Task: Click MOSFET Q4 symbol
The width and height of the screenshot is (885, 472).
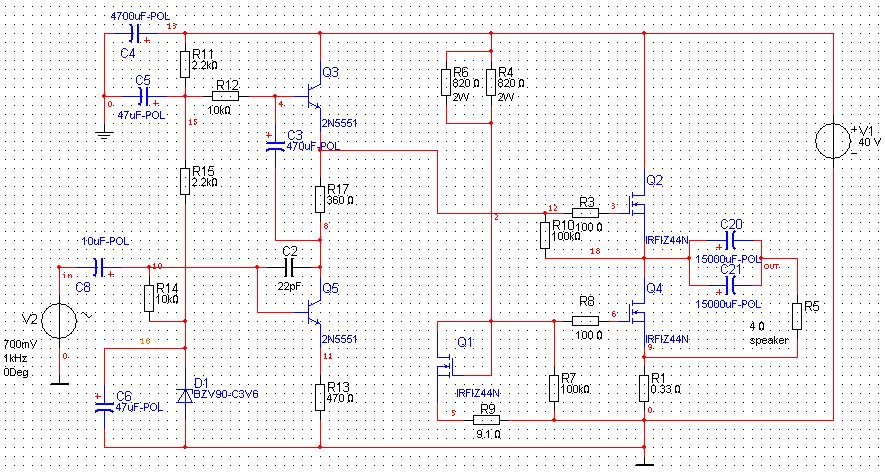Action: point(638,312)
